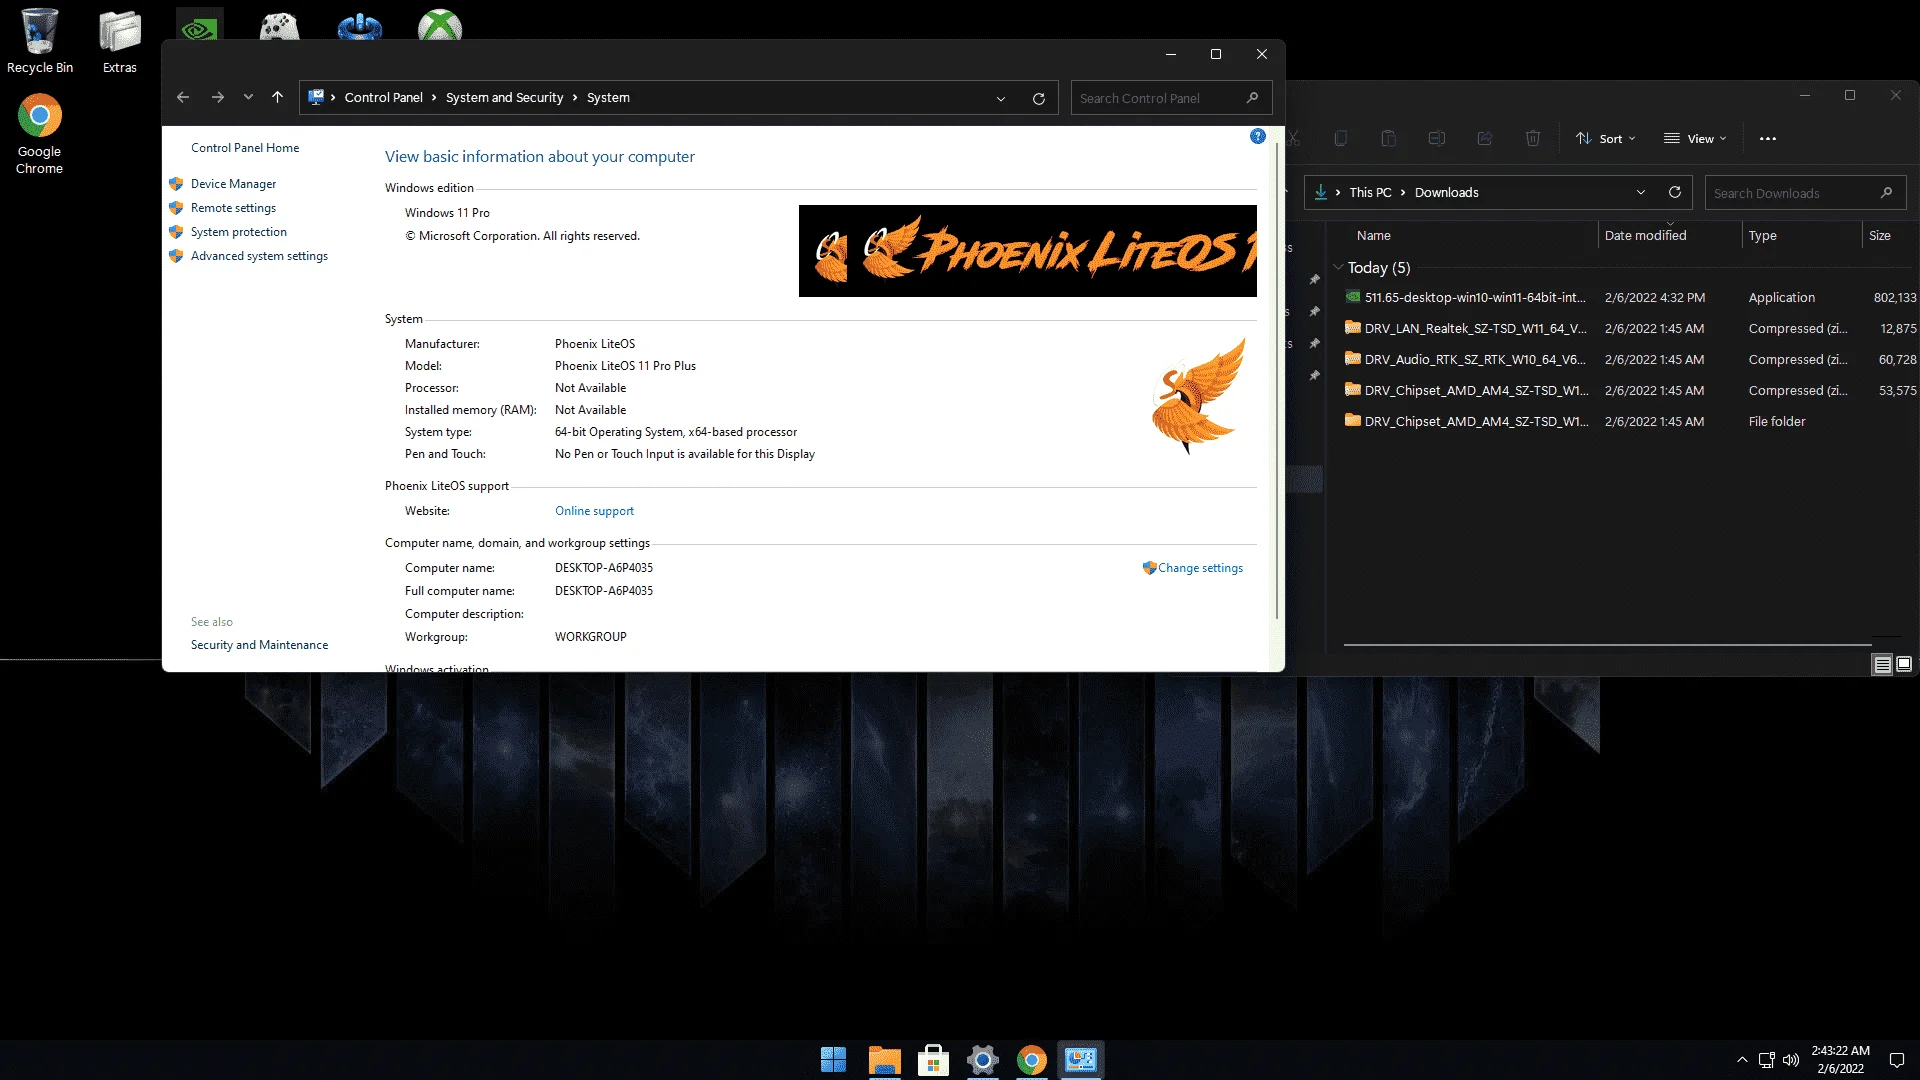Go back in Control Panel navigation
The image size is (1920, 1080).
tap(183, 98)
